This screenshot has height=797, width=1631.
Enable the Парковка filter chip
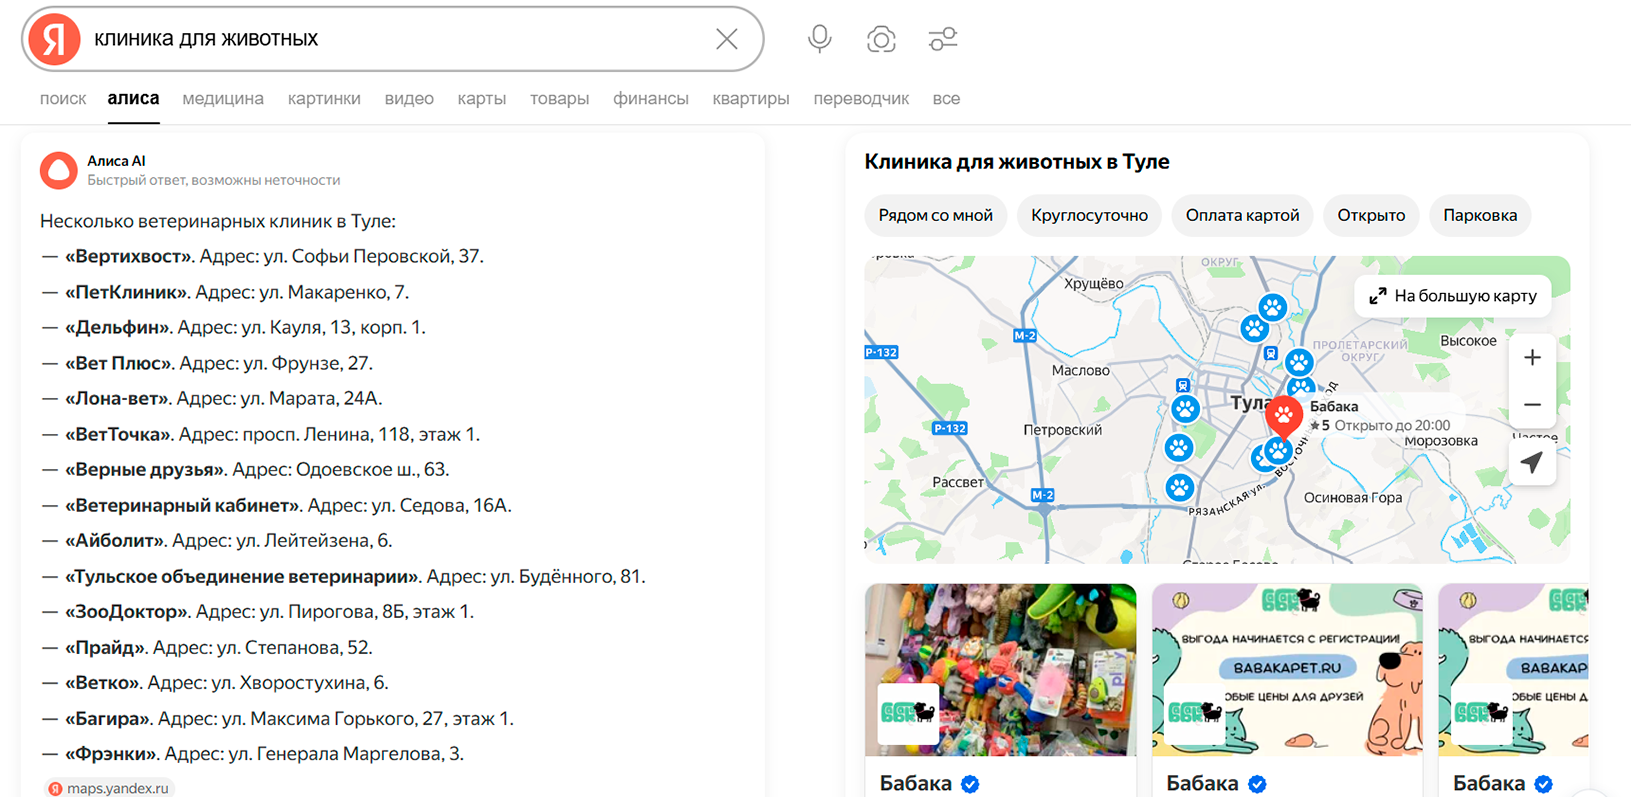point(1479,215)
